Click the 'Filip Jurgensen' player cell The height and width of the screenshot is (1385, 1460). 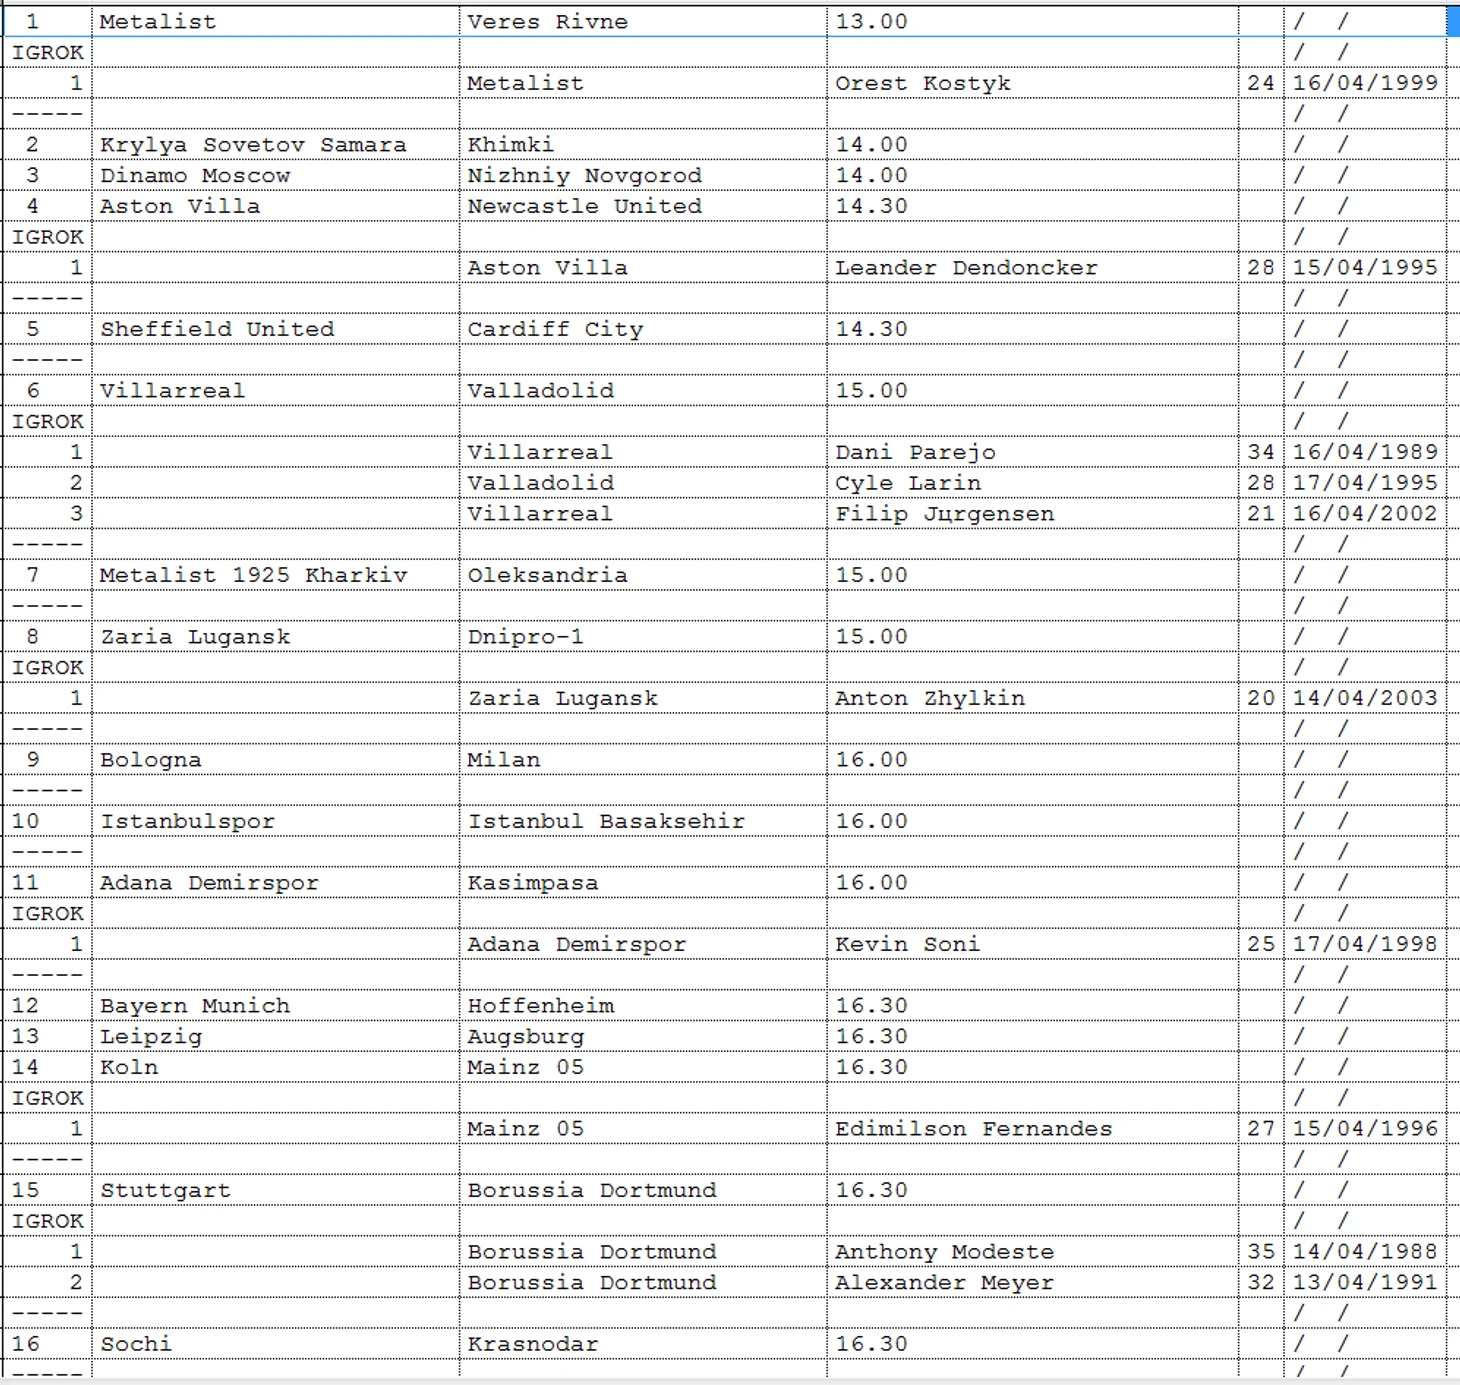click(x=1032, y=513)
